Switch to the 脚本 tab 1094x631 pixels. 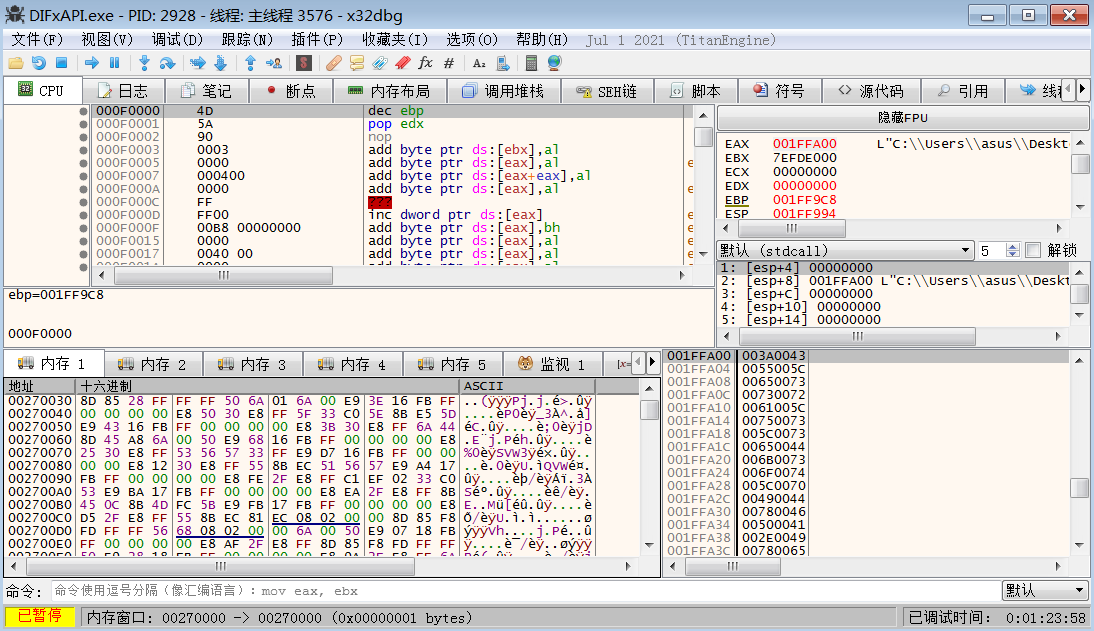tap(696, 91)
